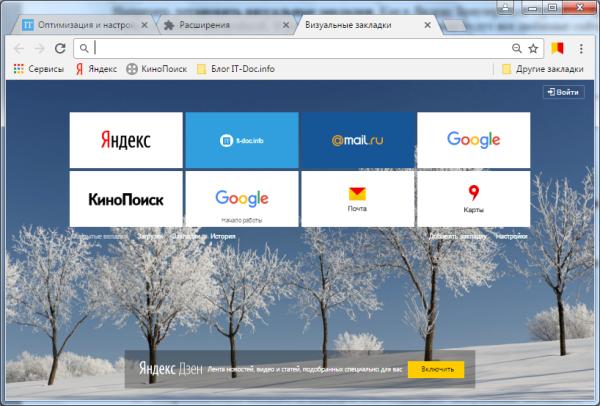Open the Блог IT-Doc.info bookmark folder
Viewport: 600px width, 406px height.
click(x=236, y=69)
